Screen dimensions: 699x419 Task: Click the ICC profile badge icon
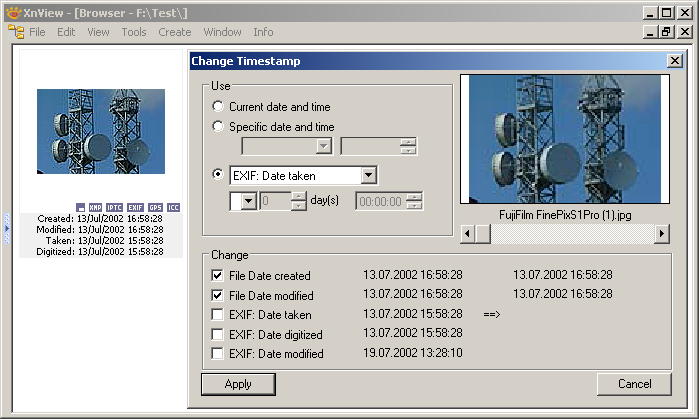click(173, 207)
